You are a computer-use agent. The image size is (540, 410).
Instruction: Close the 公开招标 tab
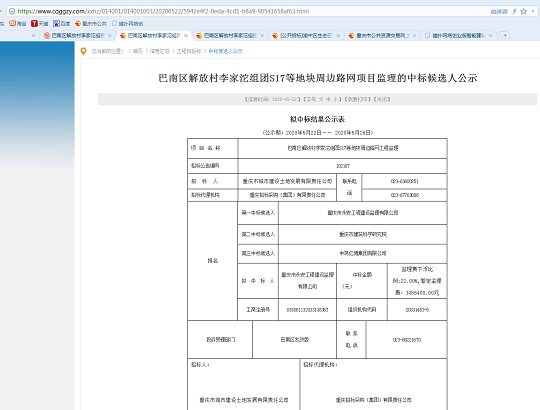pyautogui.click(x=338, y=35)
